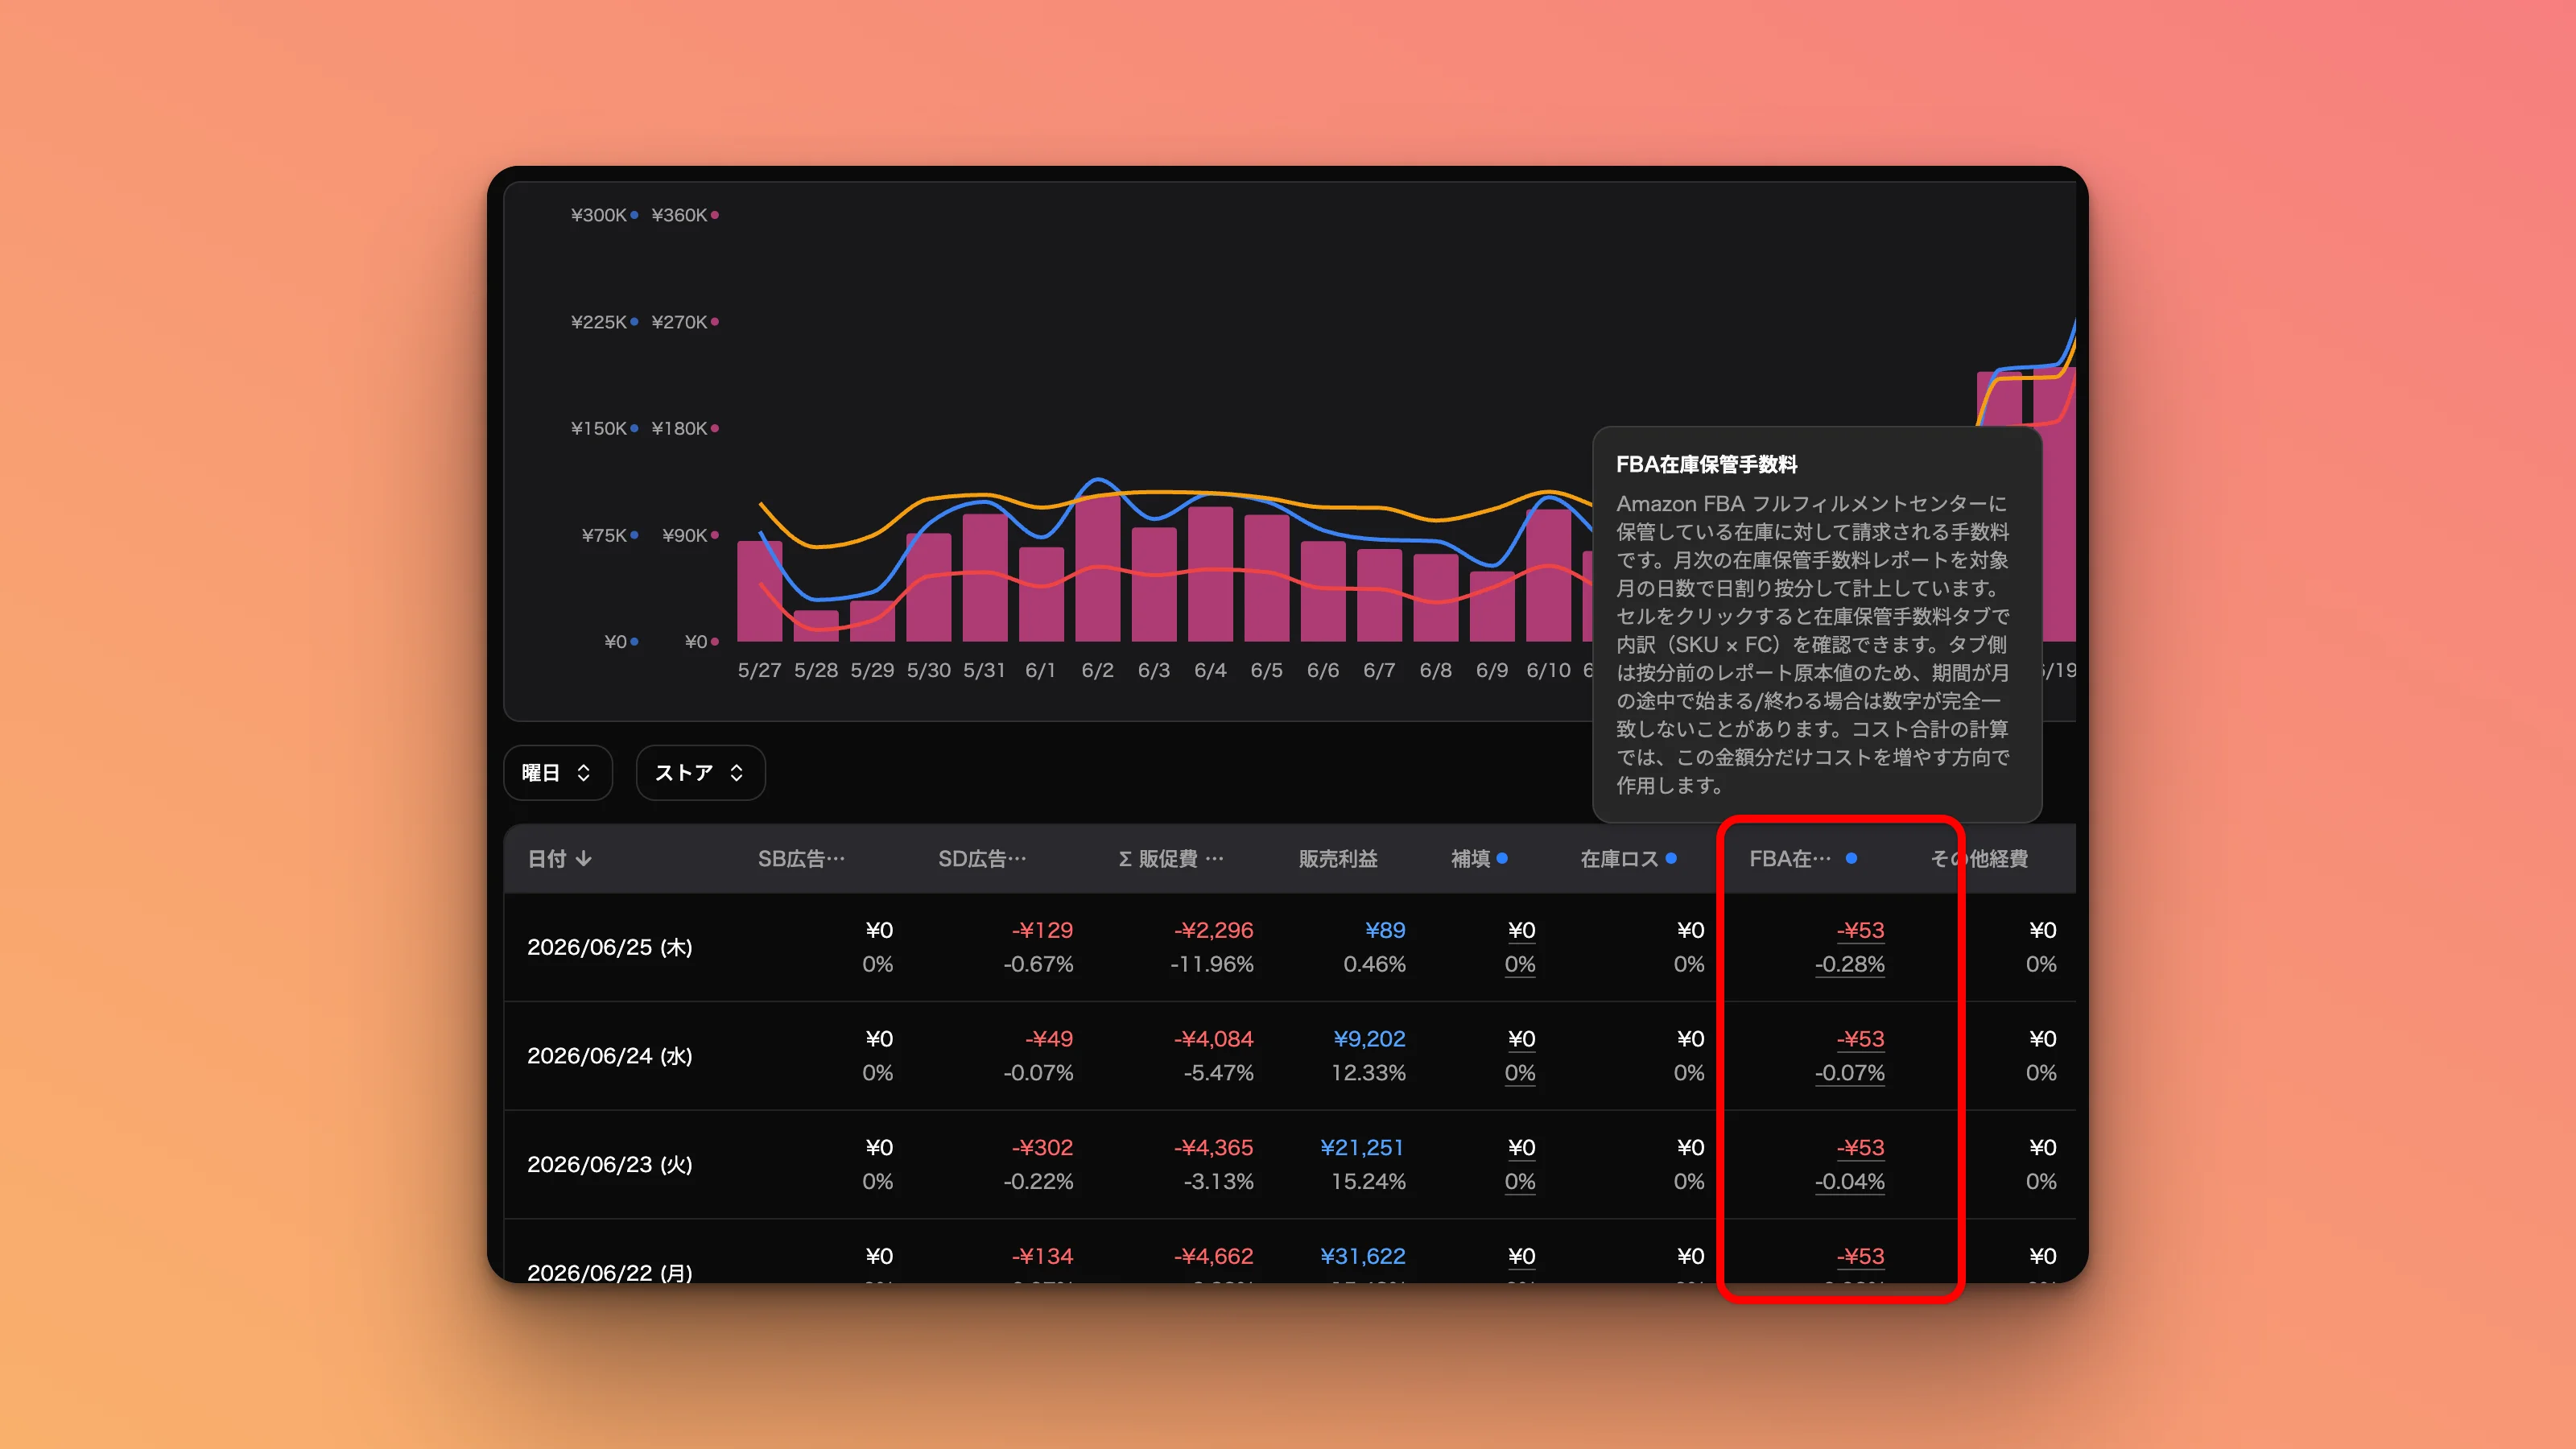
Task: Click the sort arrow next to 日付
Action: [584, 859]
